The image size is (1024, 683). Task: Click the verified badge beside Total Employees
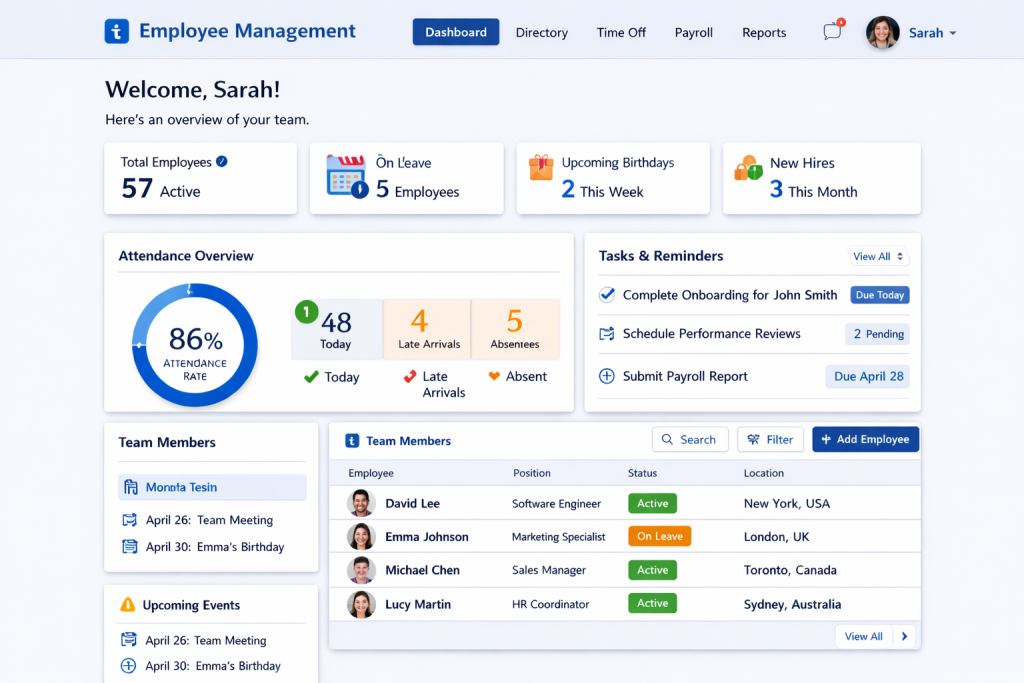(222, 161)
